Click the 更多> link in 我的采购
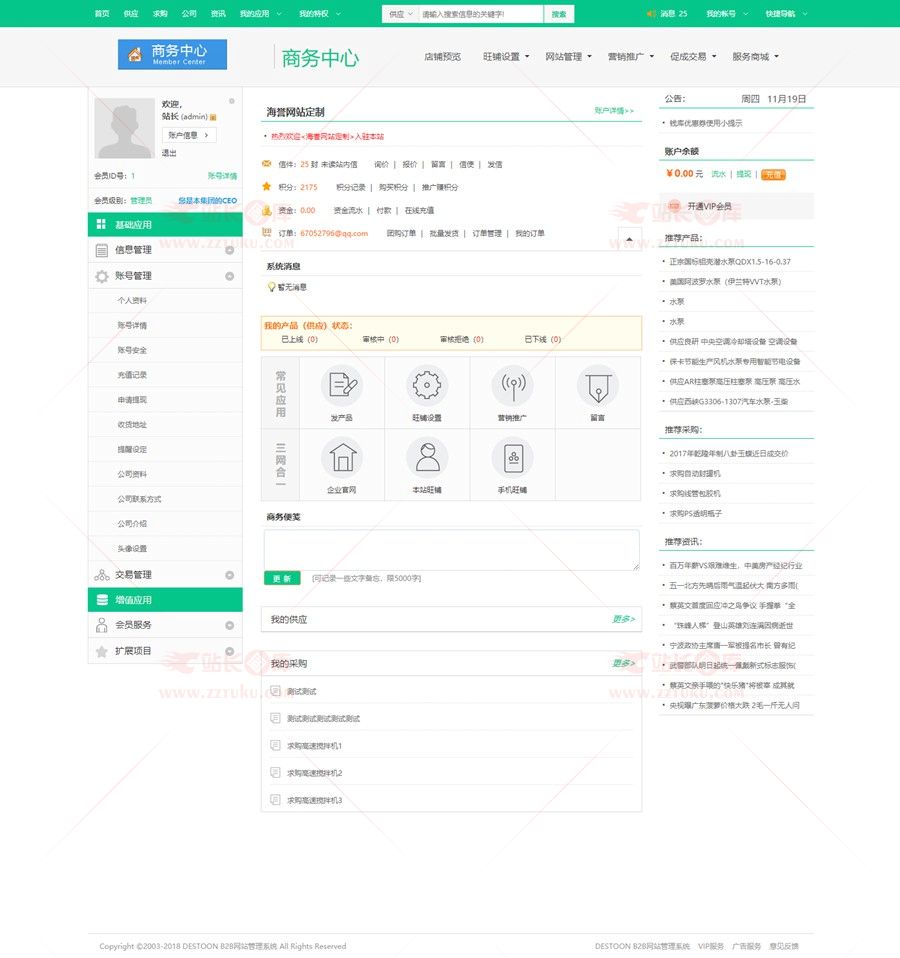This screenshot has height=958, width=900. tap(623, 663)
